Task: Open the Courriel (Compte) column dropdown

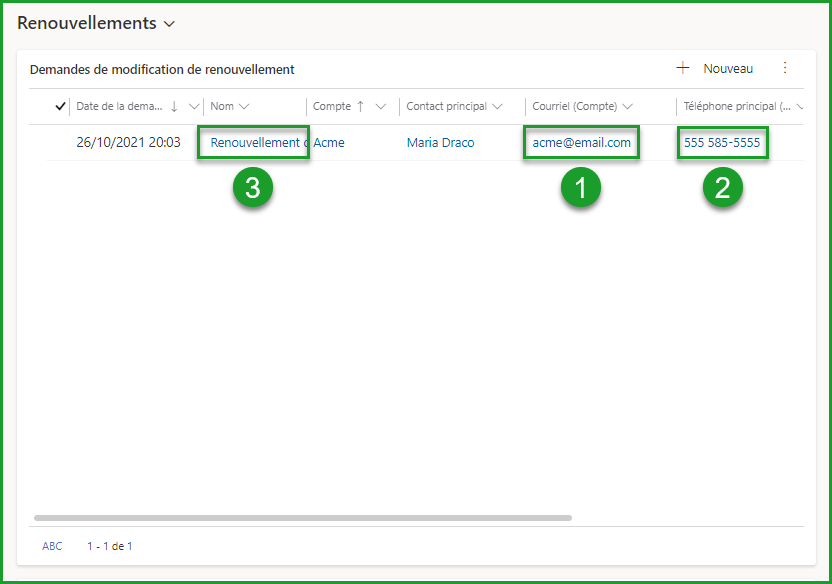Action: coord(627,106)
